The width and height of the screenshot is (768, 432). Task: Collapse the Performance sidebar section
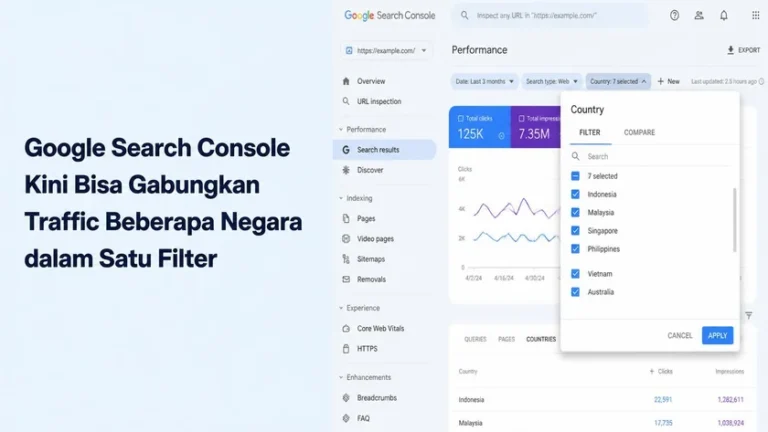pyautogui.click(x=341, y=130)
